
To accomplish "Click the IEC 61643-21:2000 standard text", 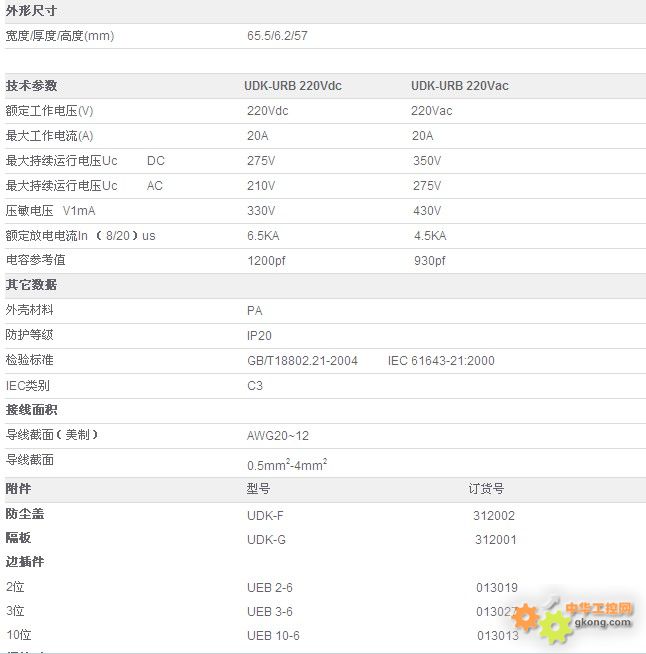I will pos(441,360).
